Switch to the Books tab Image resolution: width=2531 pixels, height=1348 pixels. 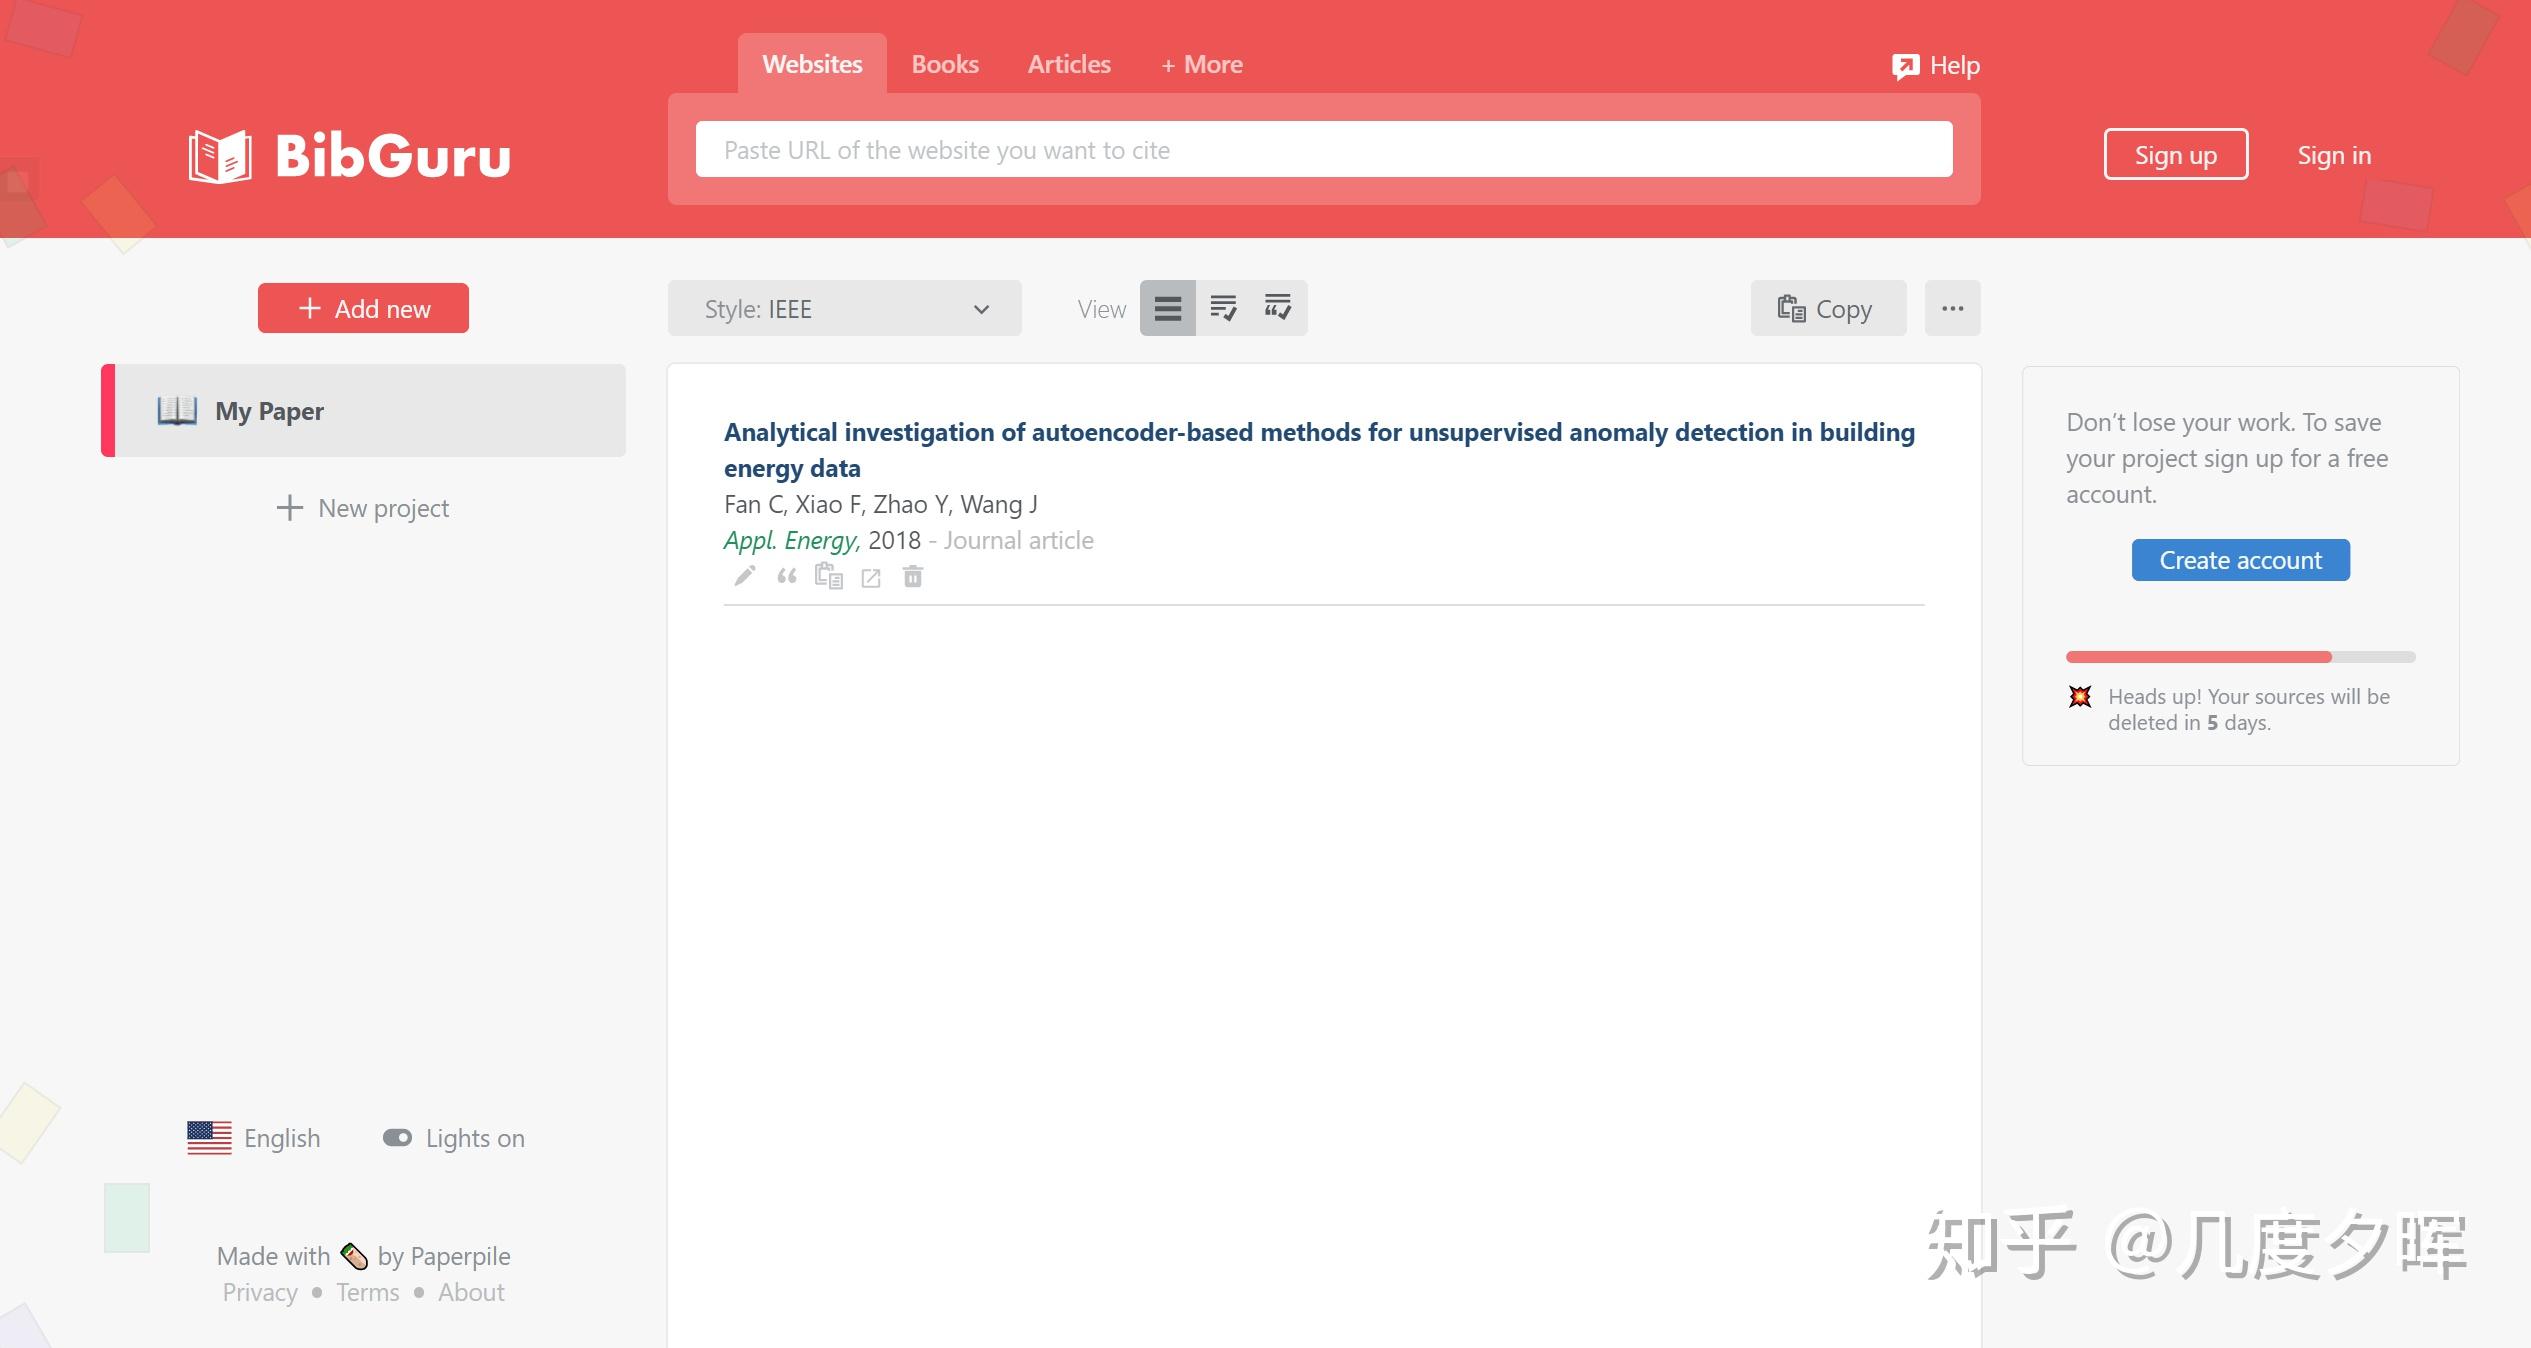944,65
